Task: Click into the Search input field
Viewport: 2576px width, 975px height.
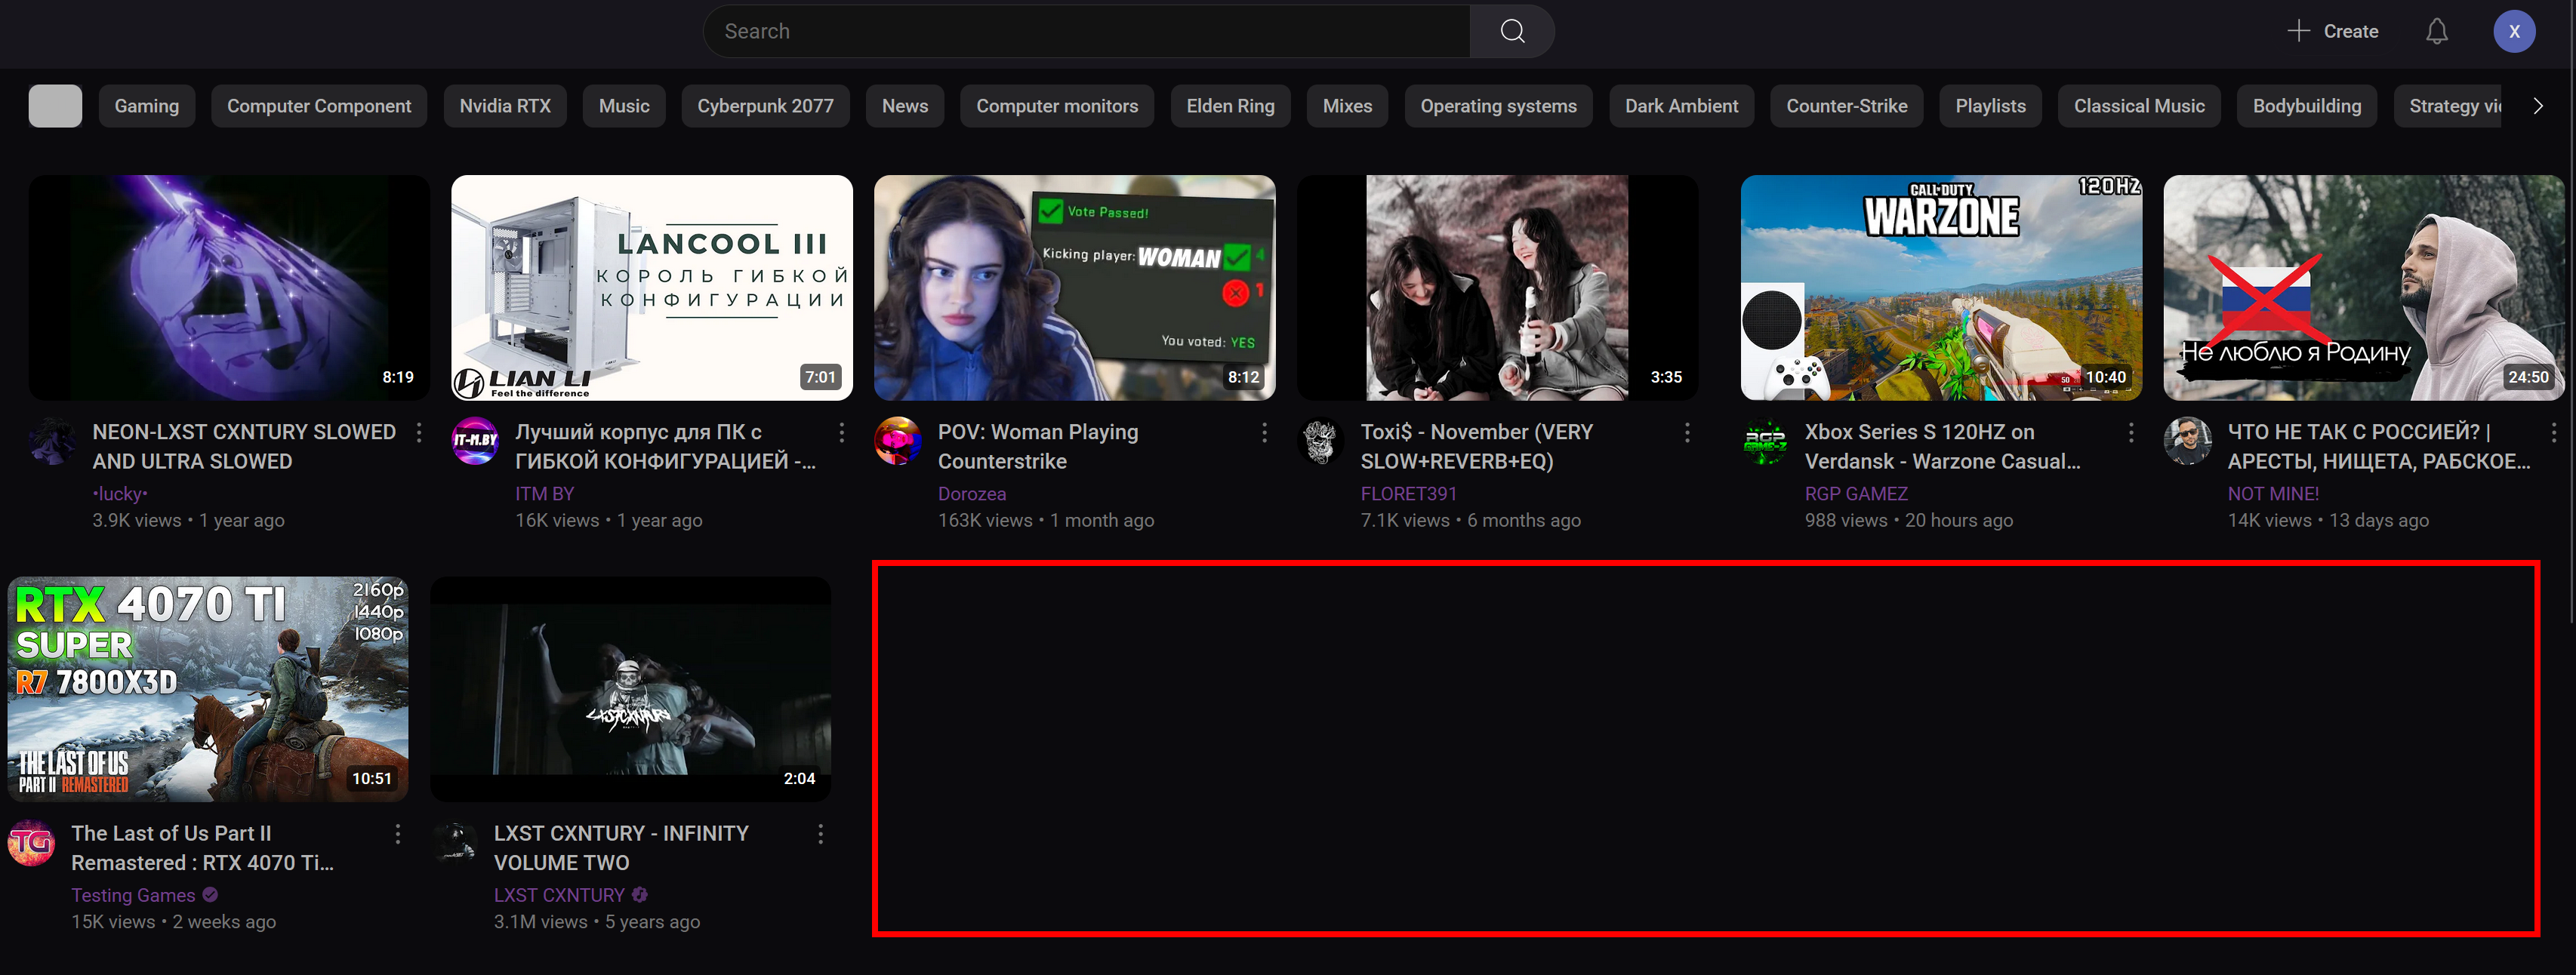Action: tap(1087, 31)
